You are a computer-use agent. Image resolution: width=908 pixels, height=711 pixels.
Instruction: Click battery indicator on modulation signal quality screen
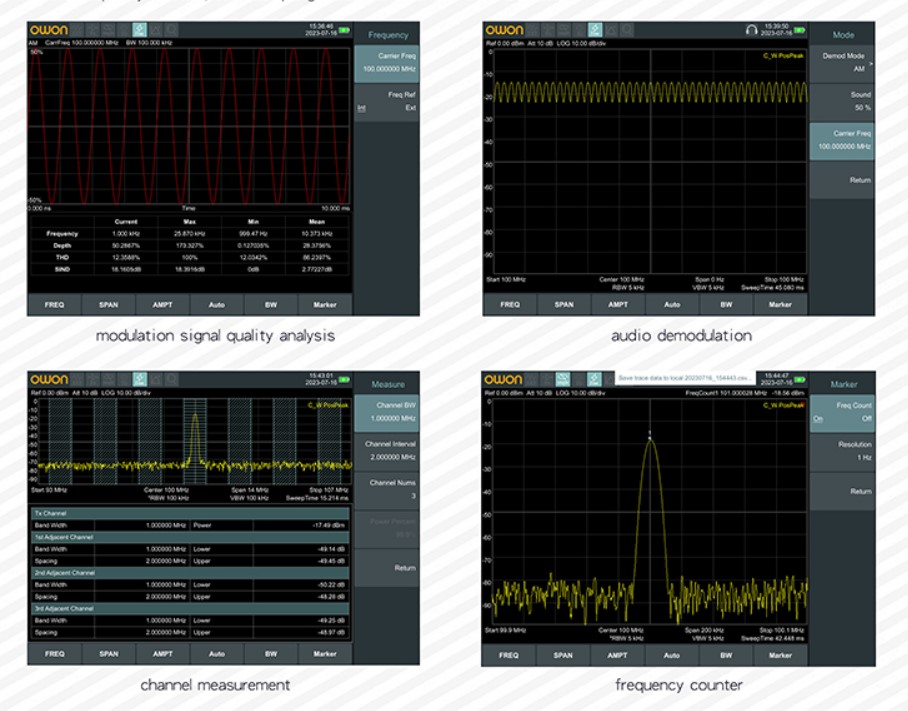click(x=344, y=30)
